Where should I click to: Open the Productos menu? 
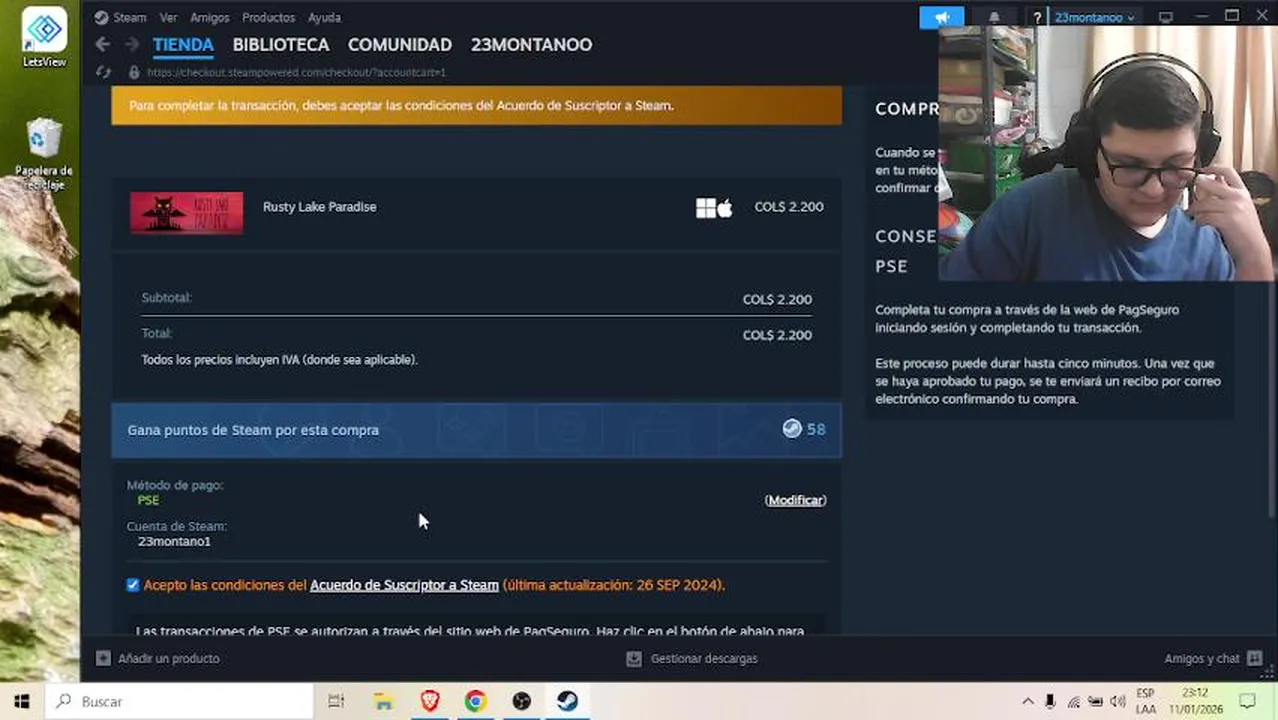pos(268,17)
